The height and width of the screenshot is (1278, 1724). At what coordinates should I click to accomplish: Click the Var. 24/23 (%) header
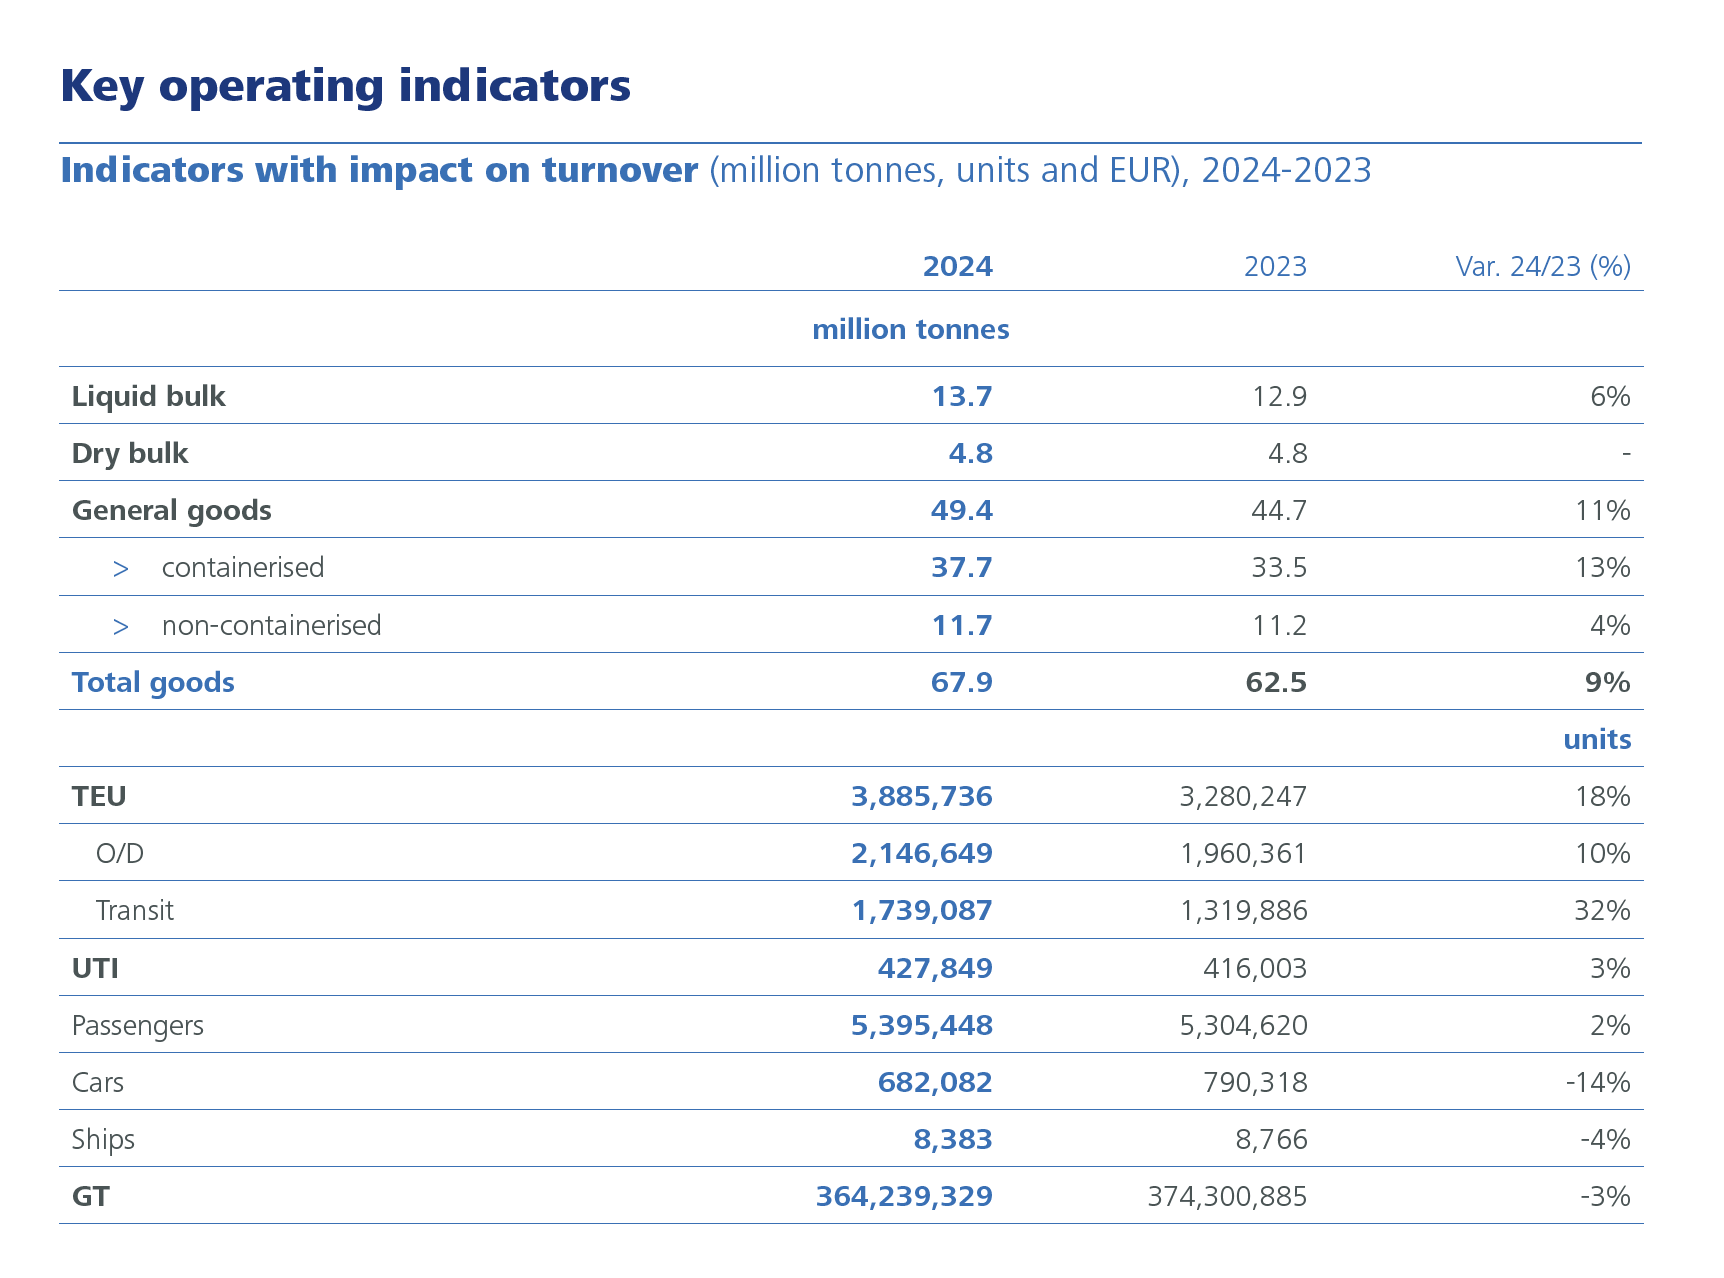[1542, 266]
